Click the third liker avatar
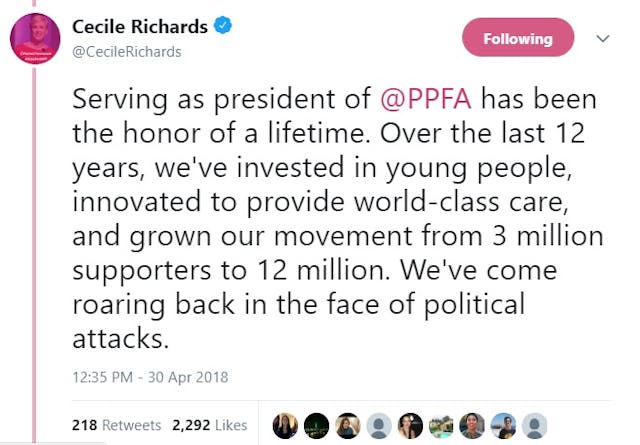Screen dimensions: 640x445 point(348,424)
